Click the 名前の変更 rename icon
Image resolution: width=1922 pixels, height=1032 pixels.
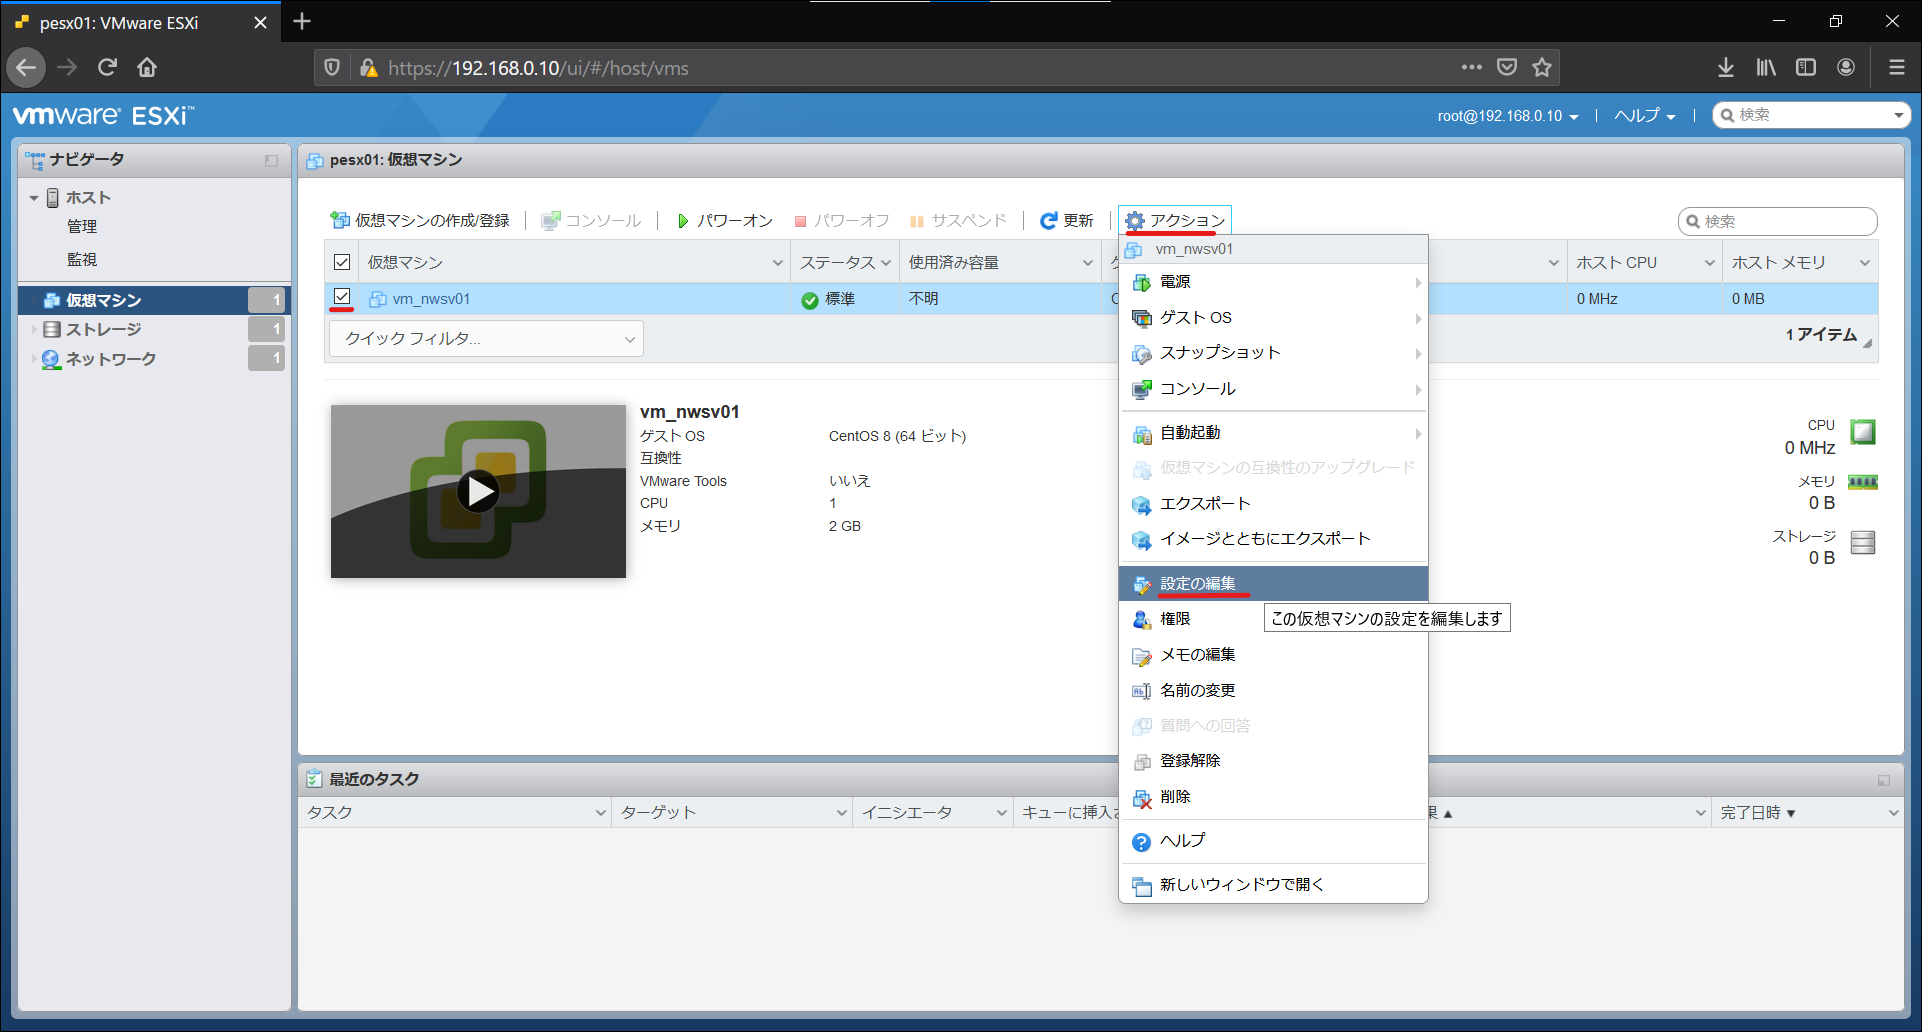(x=1141, y=691)
